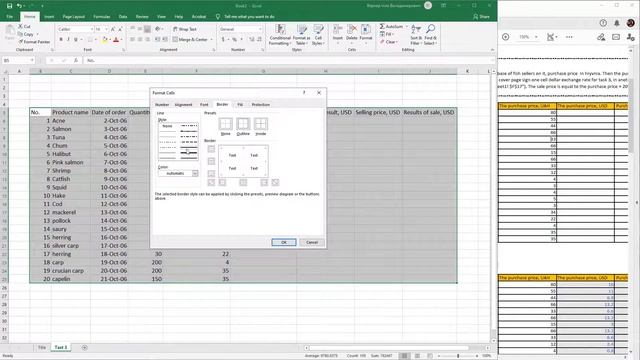Open Format cells ribbon menu
Image resolution: width=640 pixels, height=360 pixels.
(x=366, y=33)
